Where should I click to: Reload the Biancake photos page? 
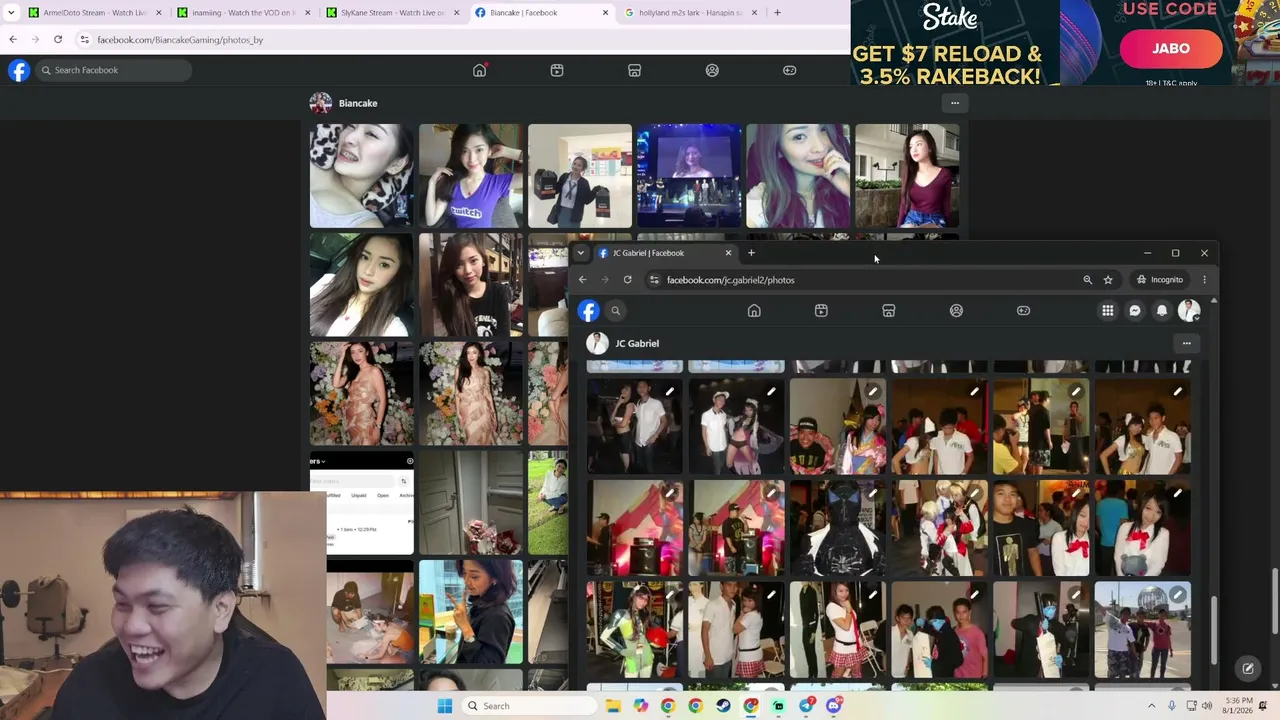[x=58, y=39]
